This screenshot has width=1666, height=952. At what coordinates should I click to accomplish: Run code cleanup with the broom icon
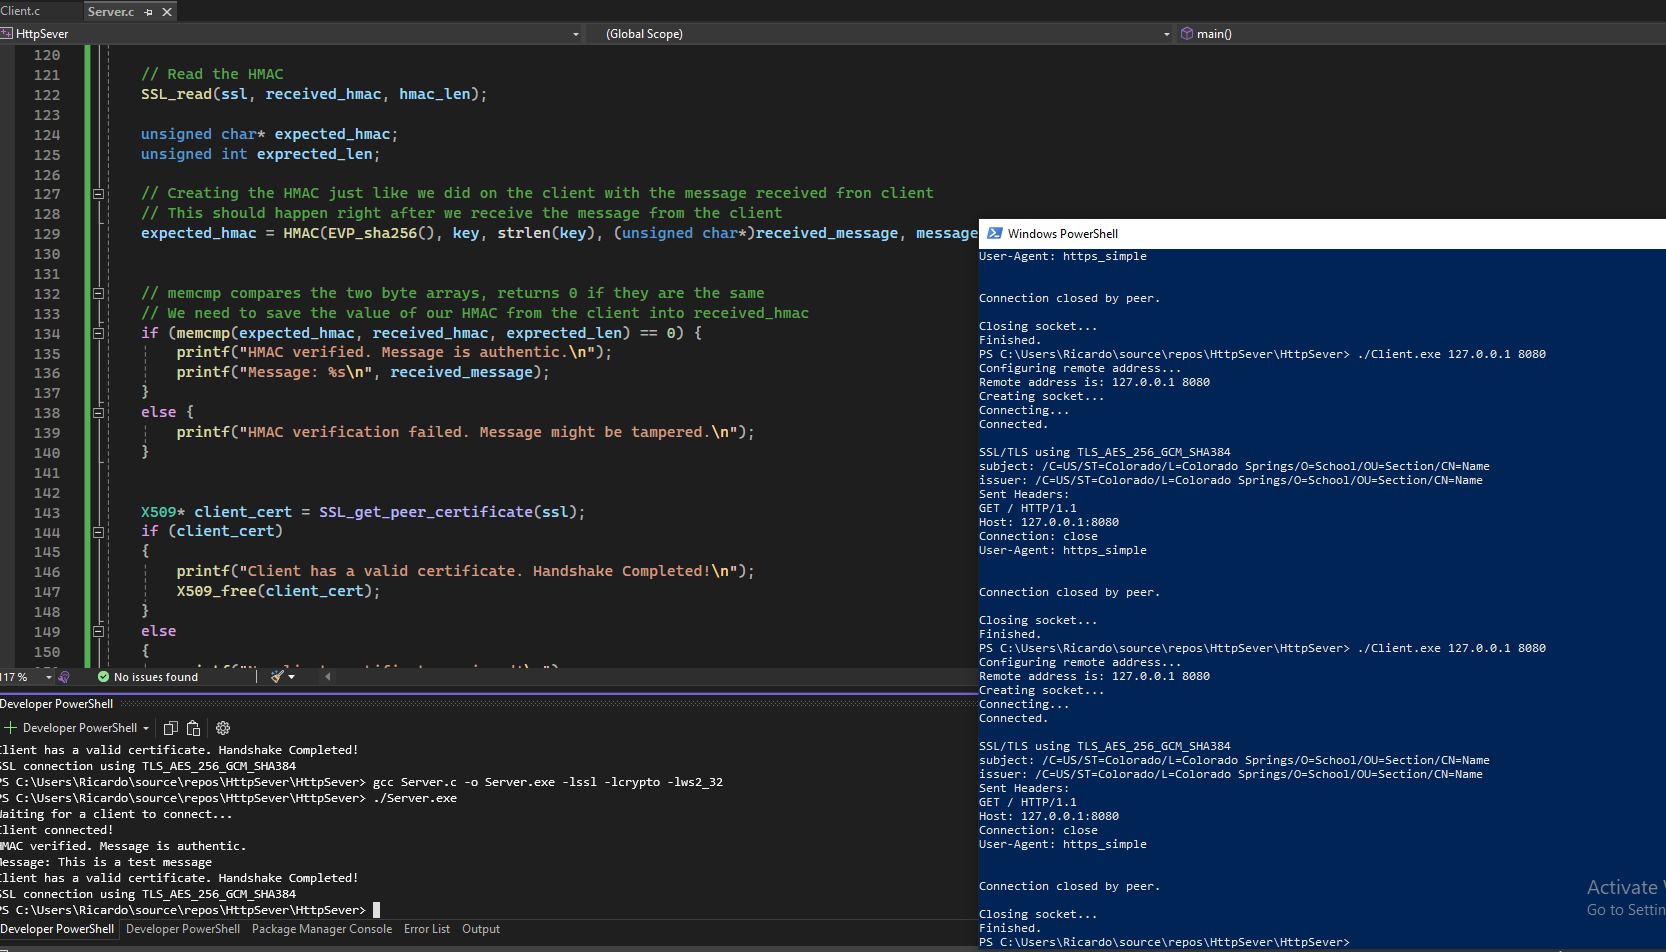[277, 677]
